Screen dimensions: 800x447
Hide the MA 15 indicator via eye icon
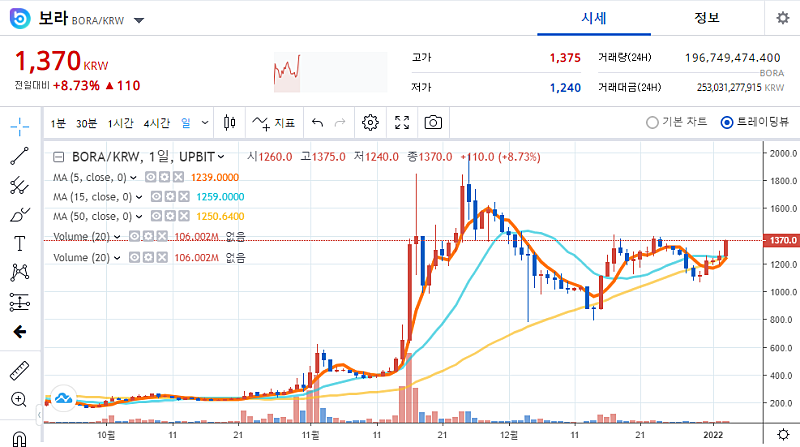(x=157, y=196)
